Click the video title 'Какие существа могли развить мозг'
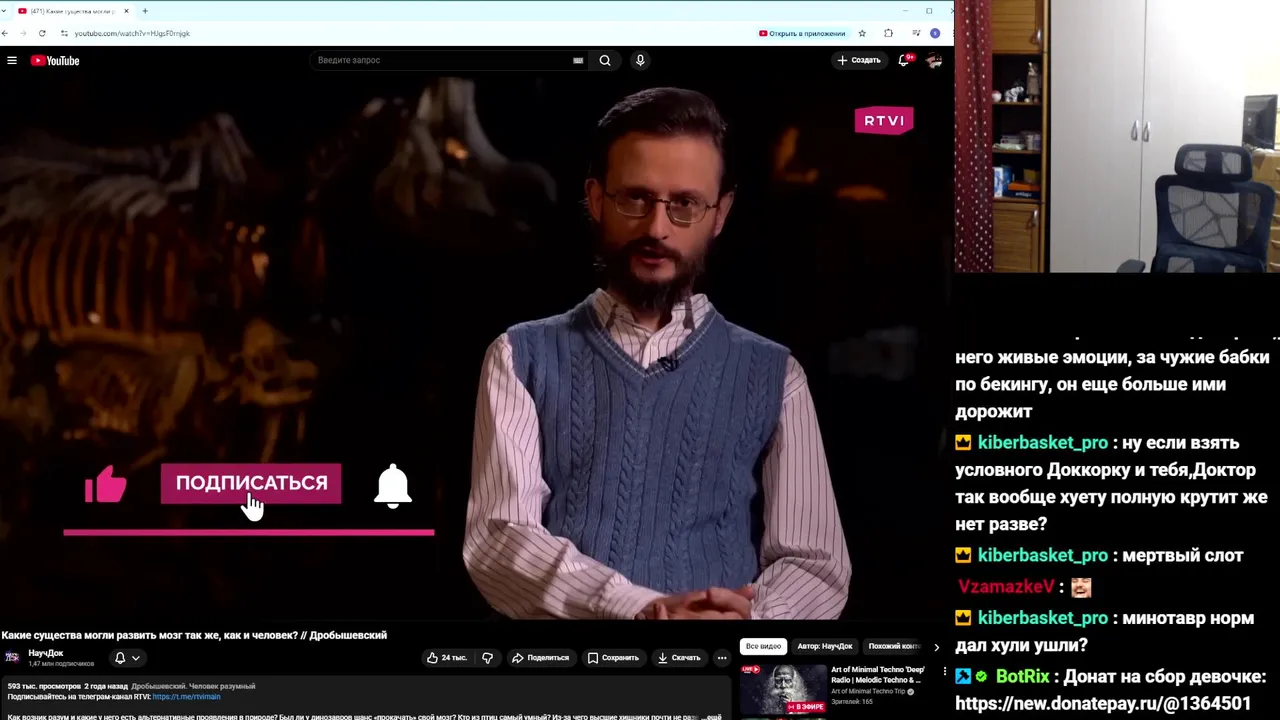Image resolution: width=1280 pixels, height=720 pixels. pos(194,635)
